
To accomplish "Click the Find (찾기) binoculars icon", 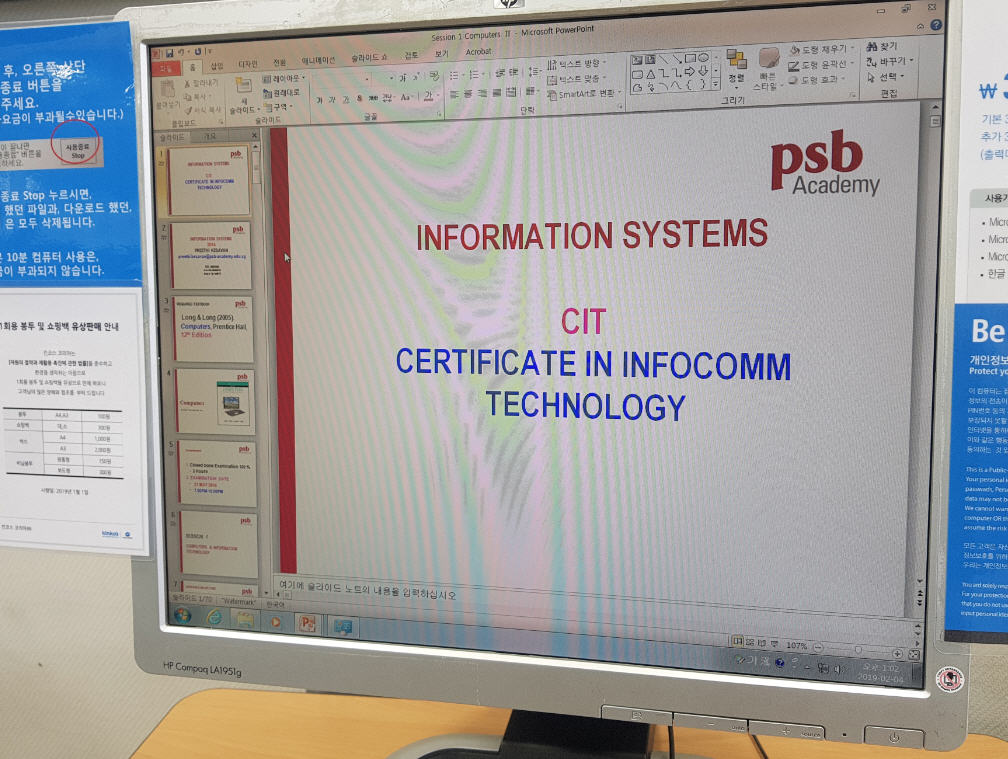I will point(872,47).
